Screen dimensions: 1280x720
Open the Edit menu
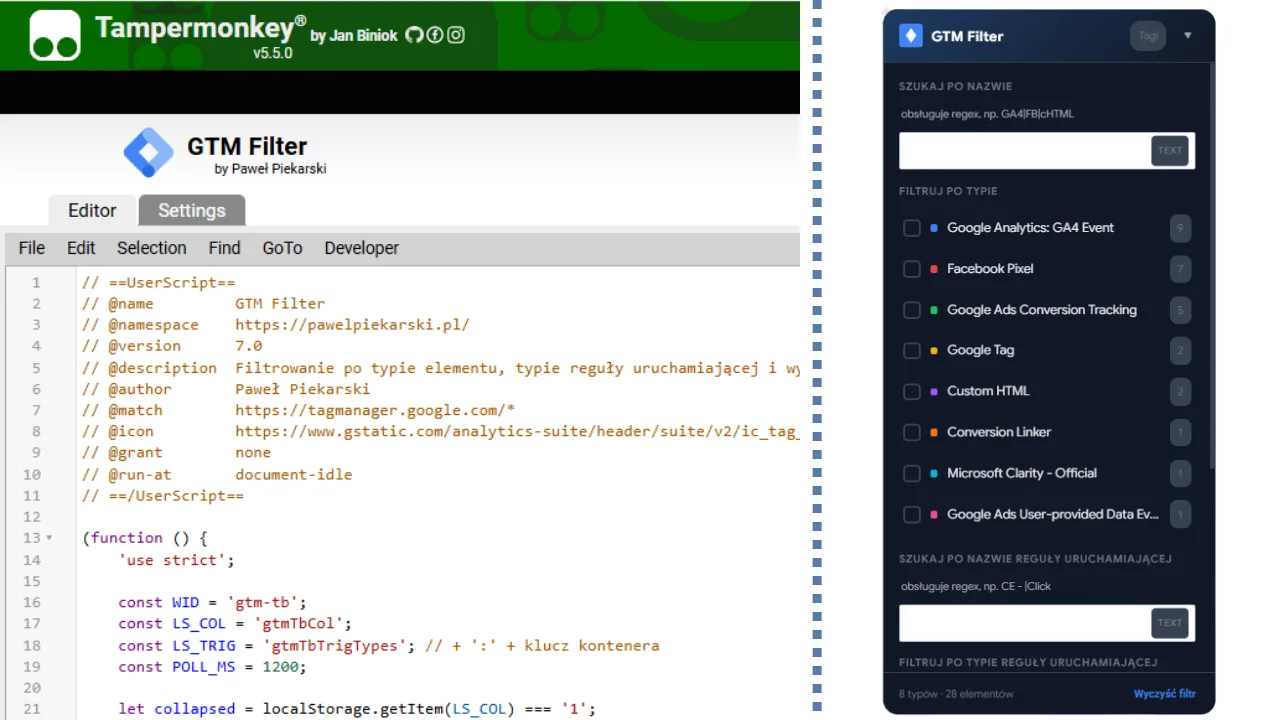pyautogui.click(x=81, y=248)
